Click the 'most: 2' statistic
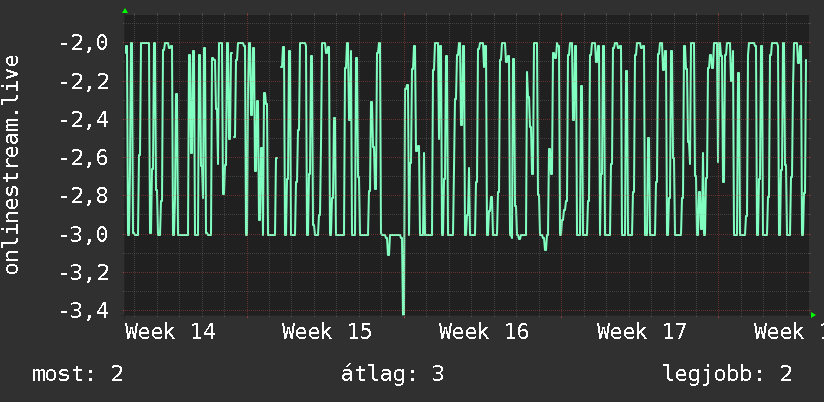 coord(78,374)
